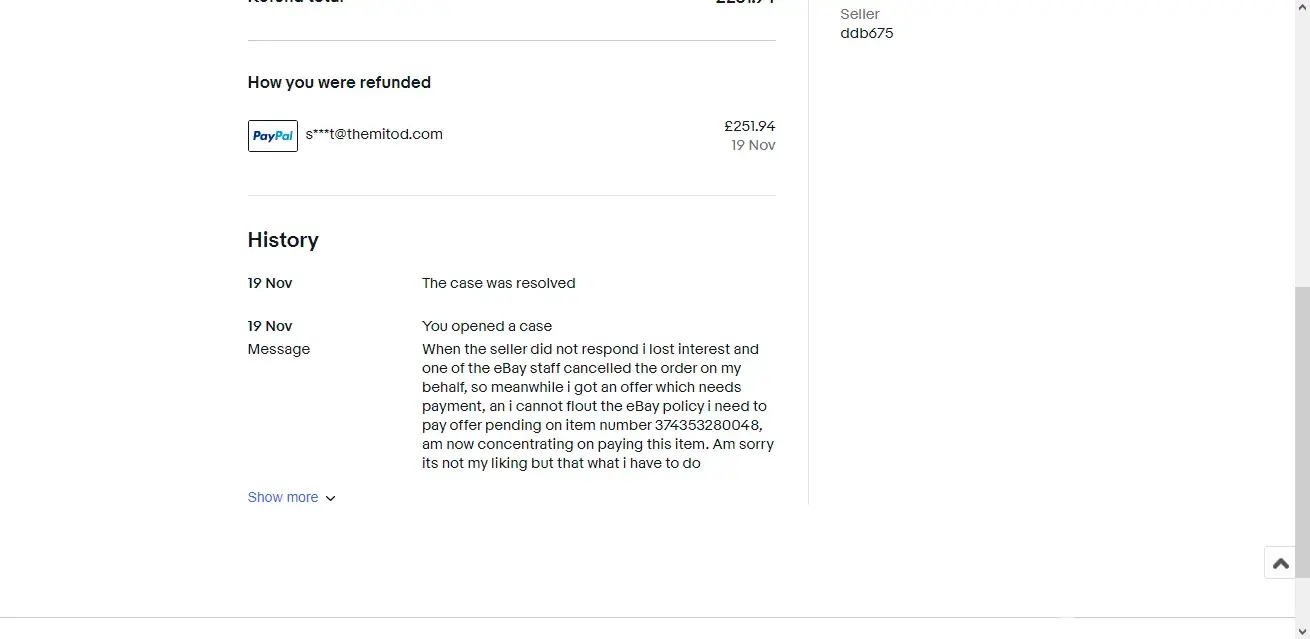Open seller ddb675's profile

point(866,33)
